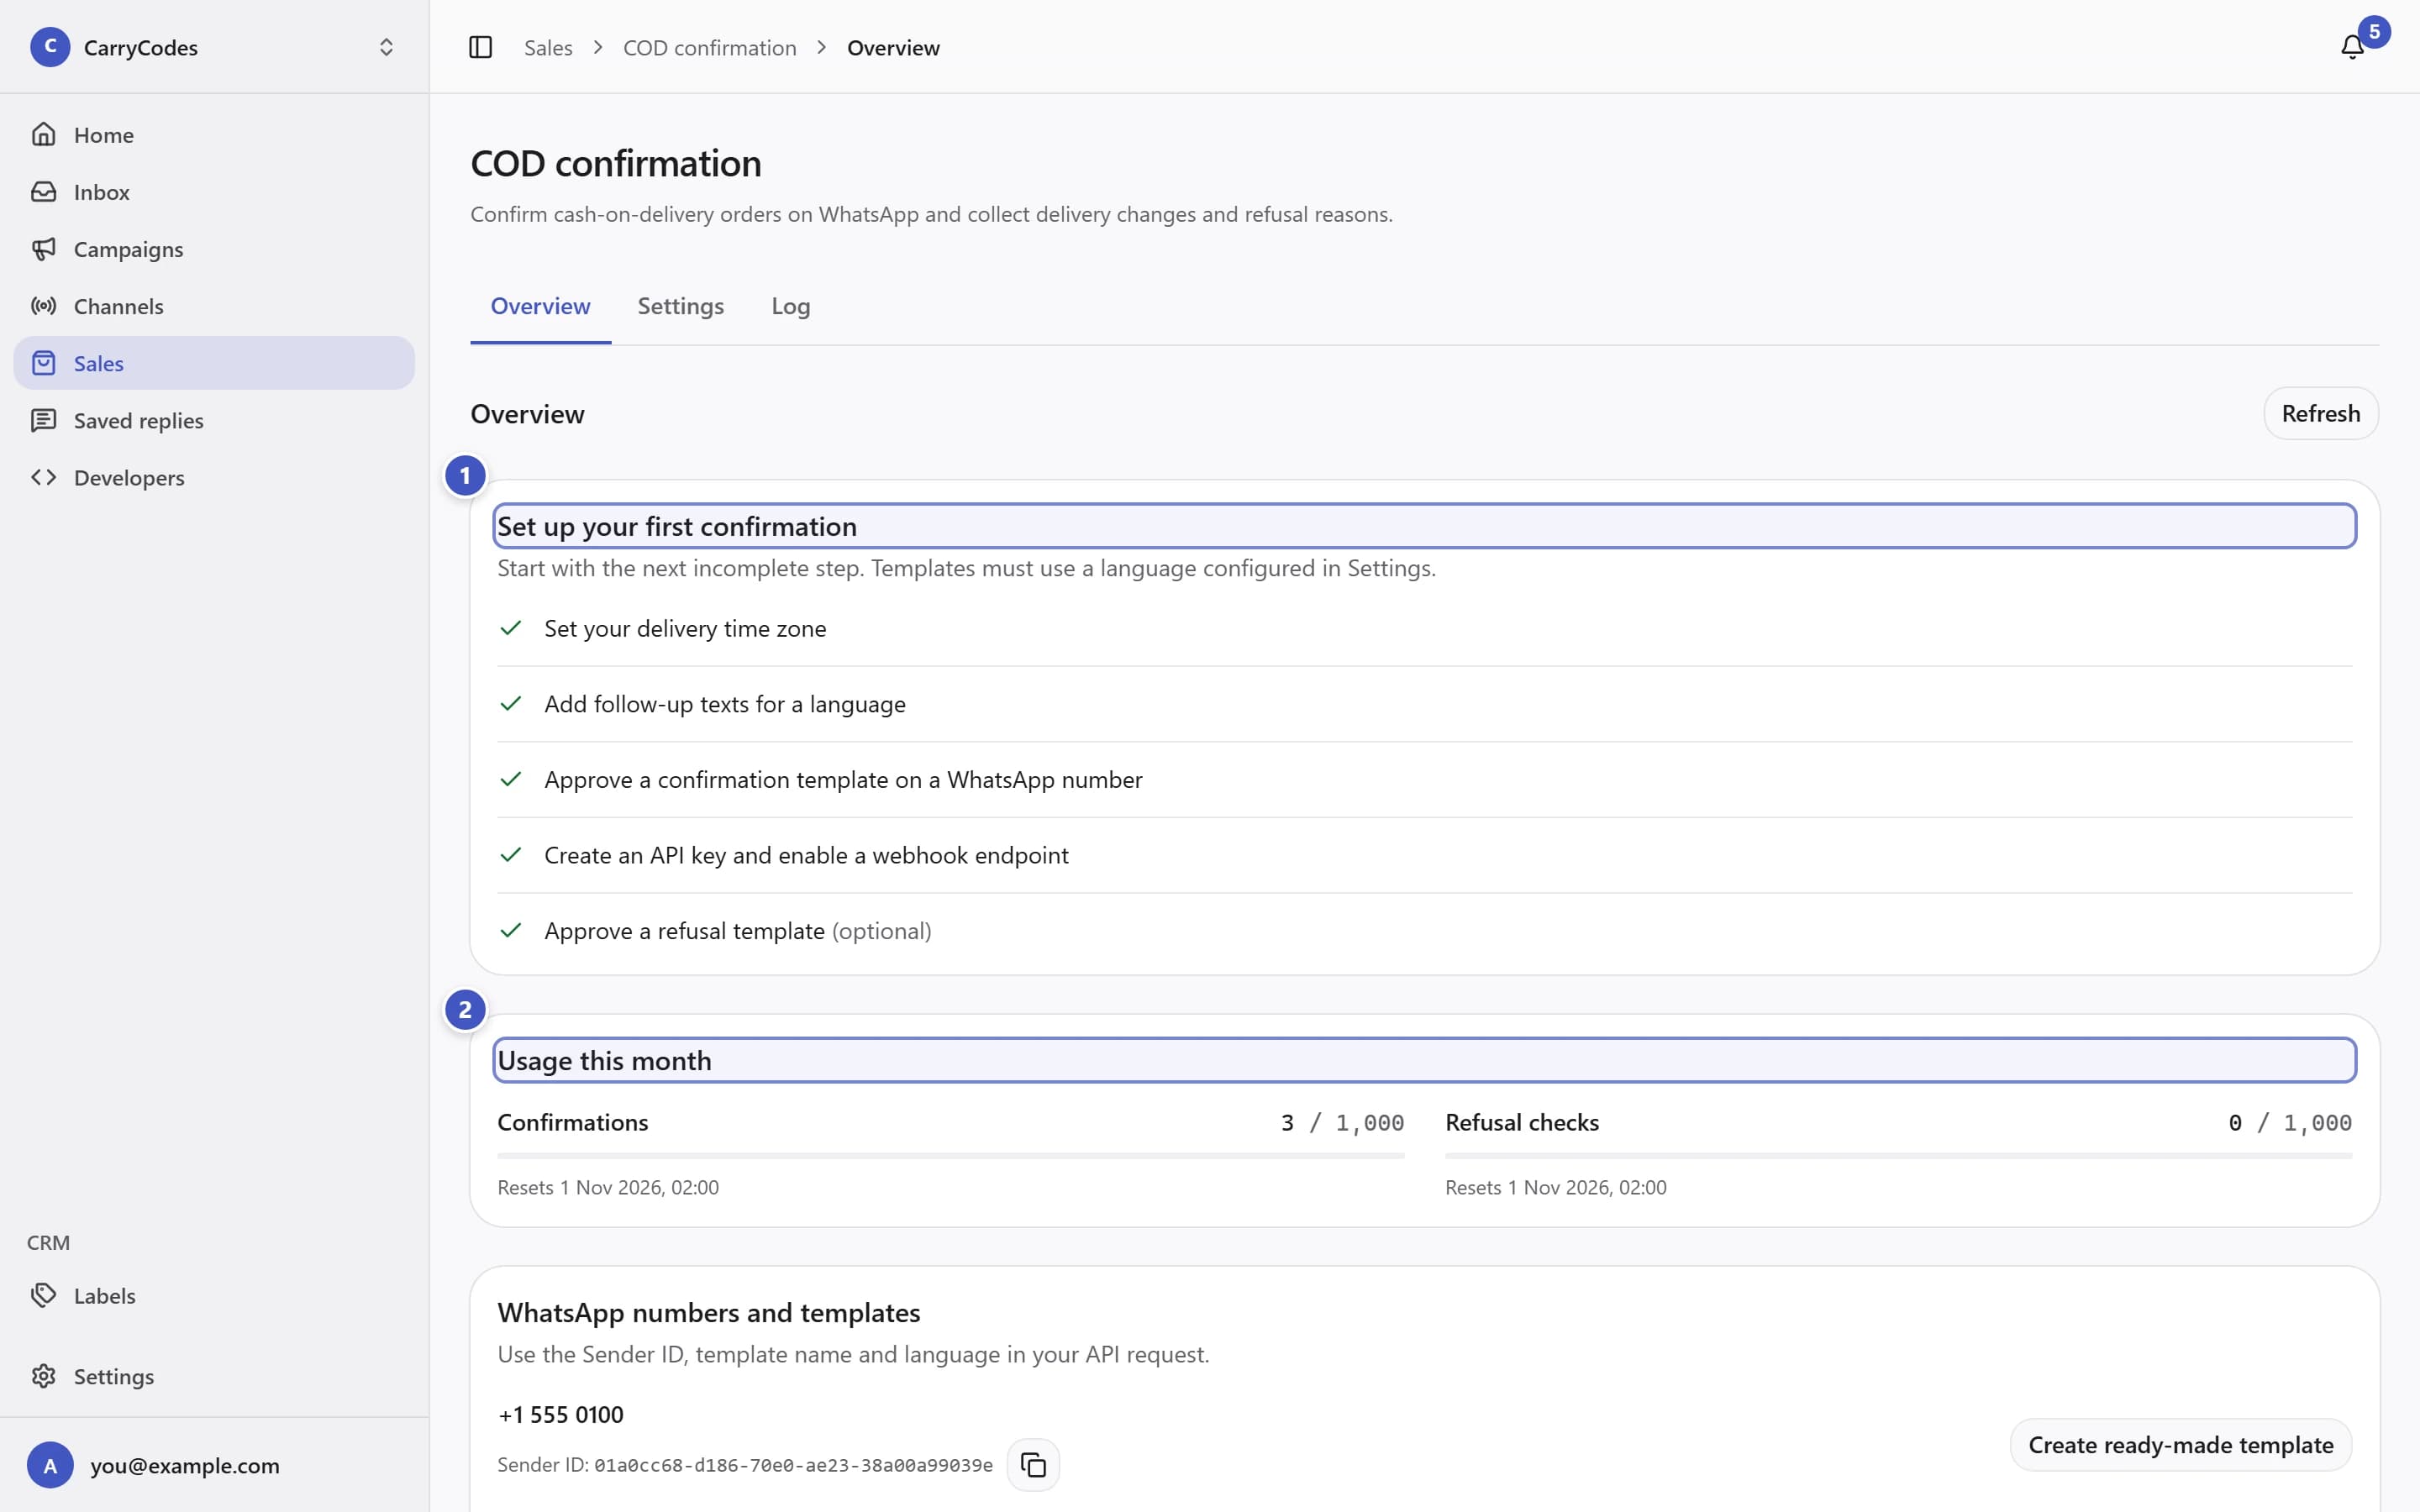Image resolution: width=2420 pixels, height=1512 pixels.
Task: Click the Confirmations usage progress bar
Action: pyautogui.click(x=950, y=1156)
